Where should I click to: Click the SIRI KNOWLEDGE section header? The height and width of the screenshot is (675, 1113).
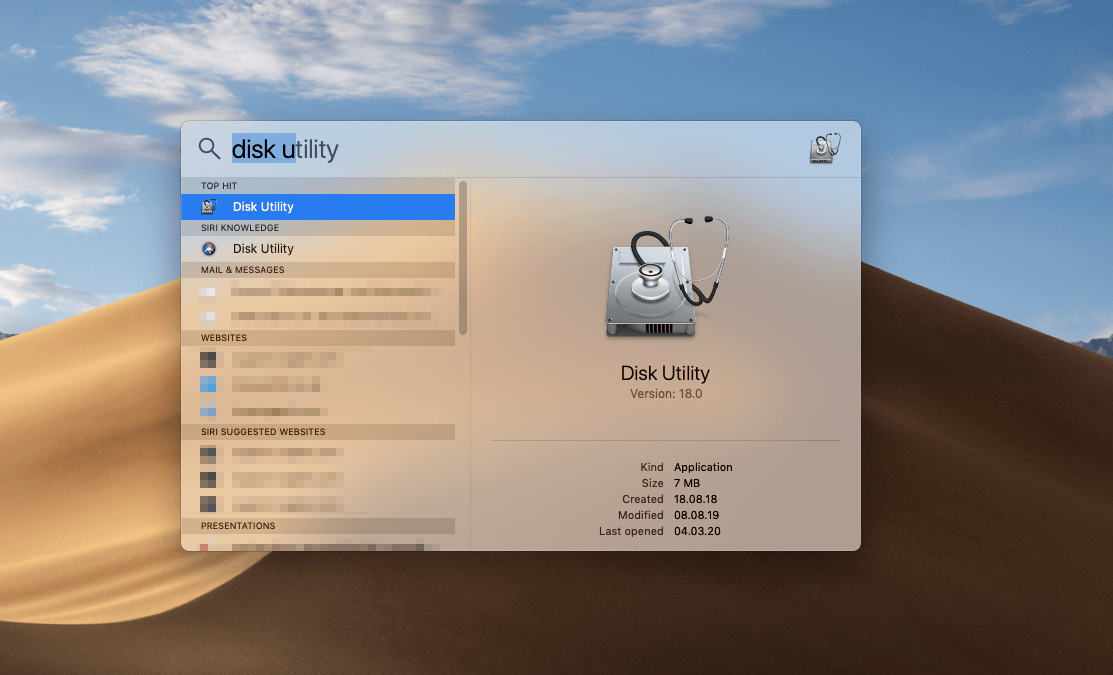click(x=318, y=228)
